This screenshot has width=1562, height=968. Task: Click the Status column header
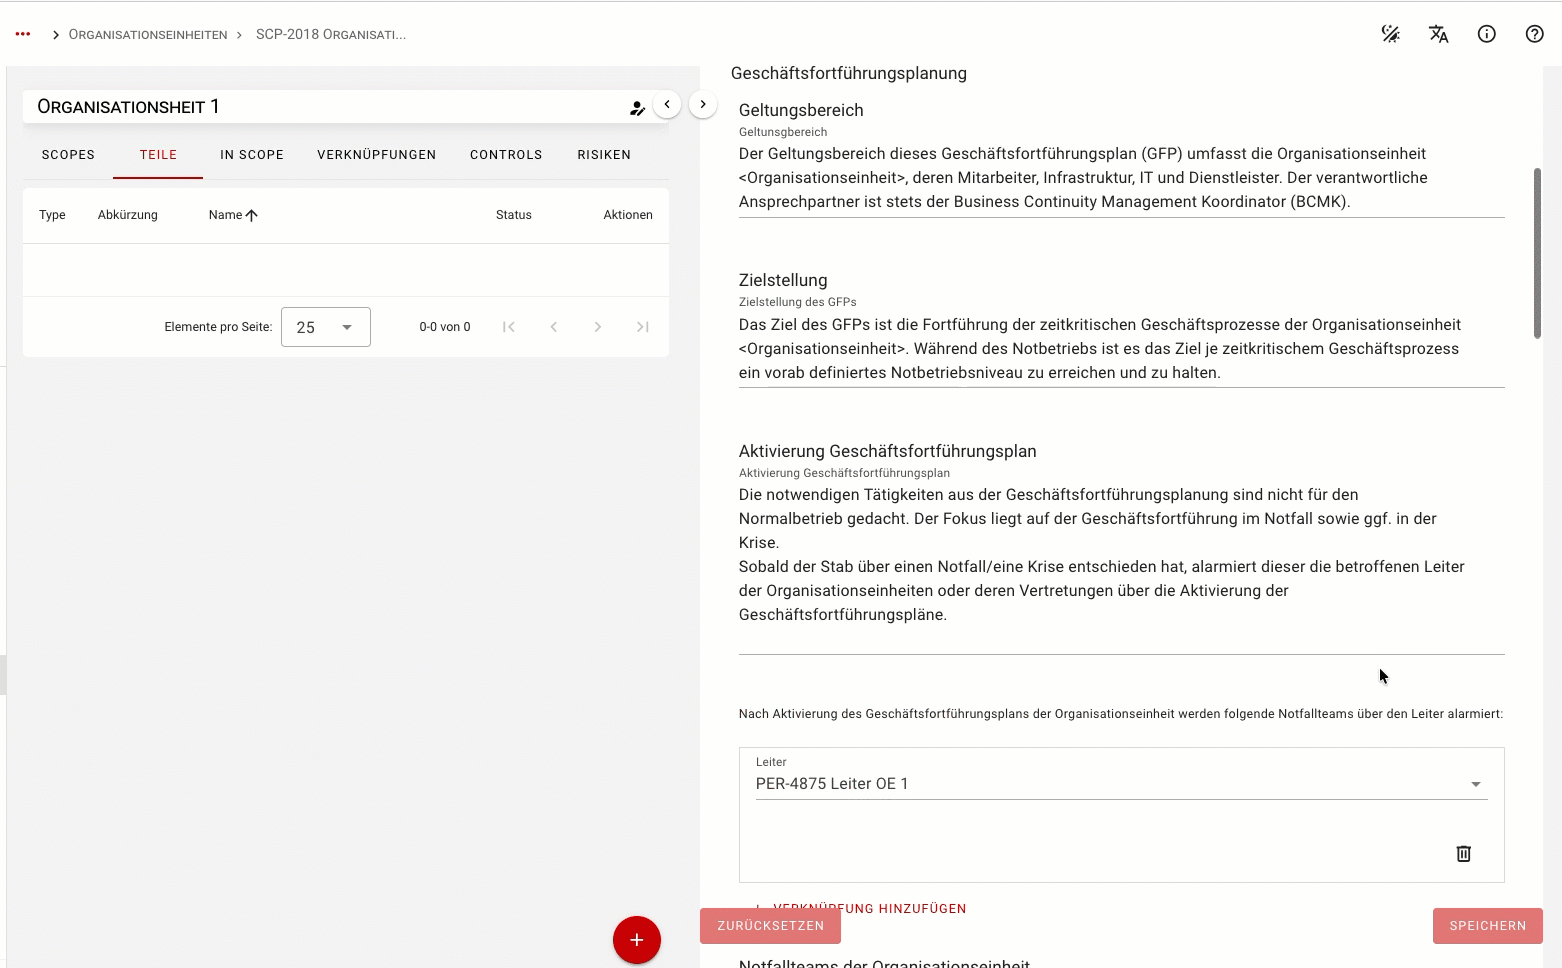(514, 215)
